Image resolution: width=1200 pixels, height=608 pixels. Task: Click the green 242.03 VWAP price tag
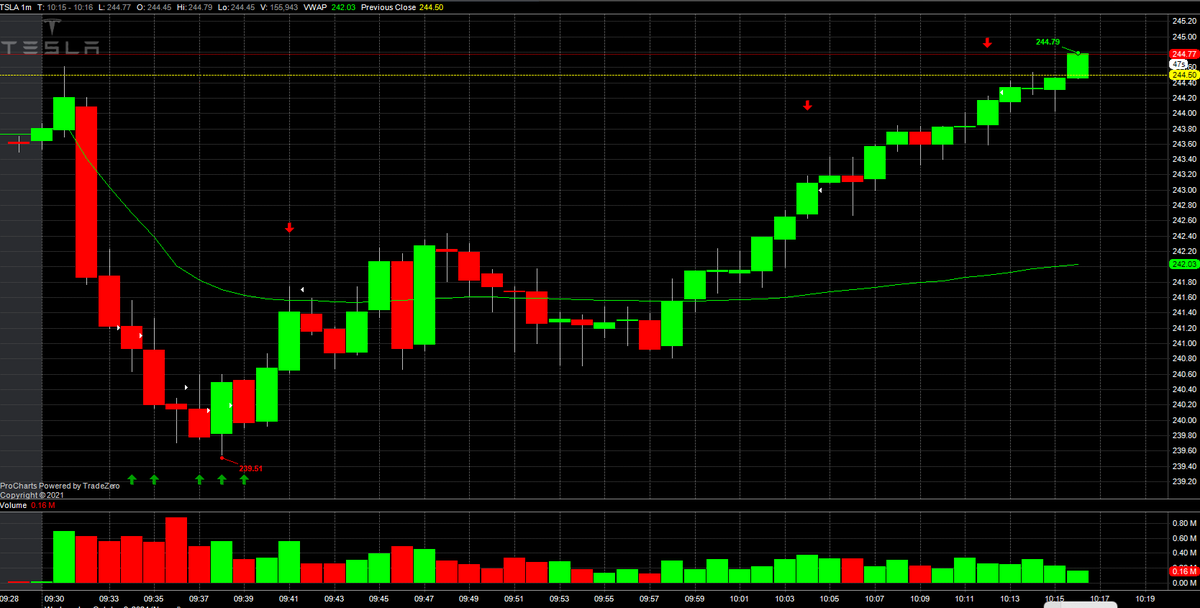[x=1182, y=264]
